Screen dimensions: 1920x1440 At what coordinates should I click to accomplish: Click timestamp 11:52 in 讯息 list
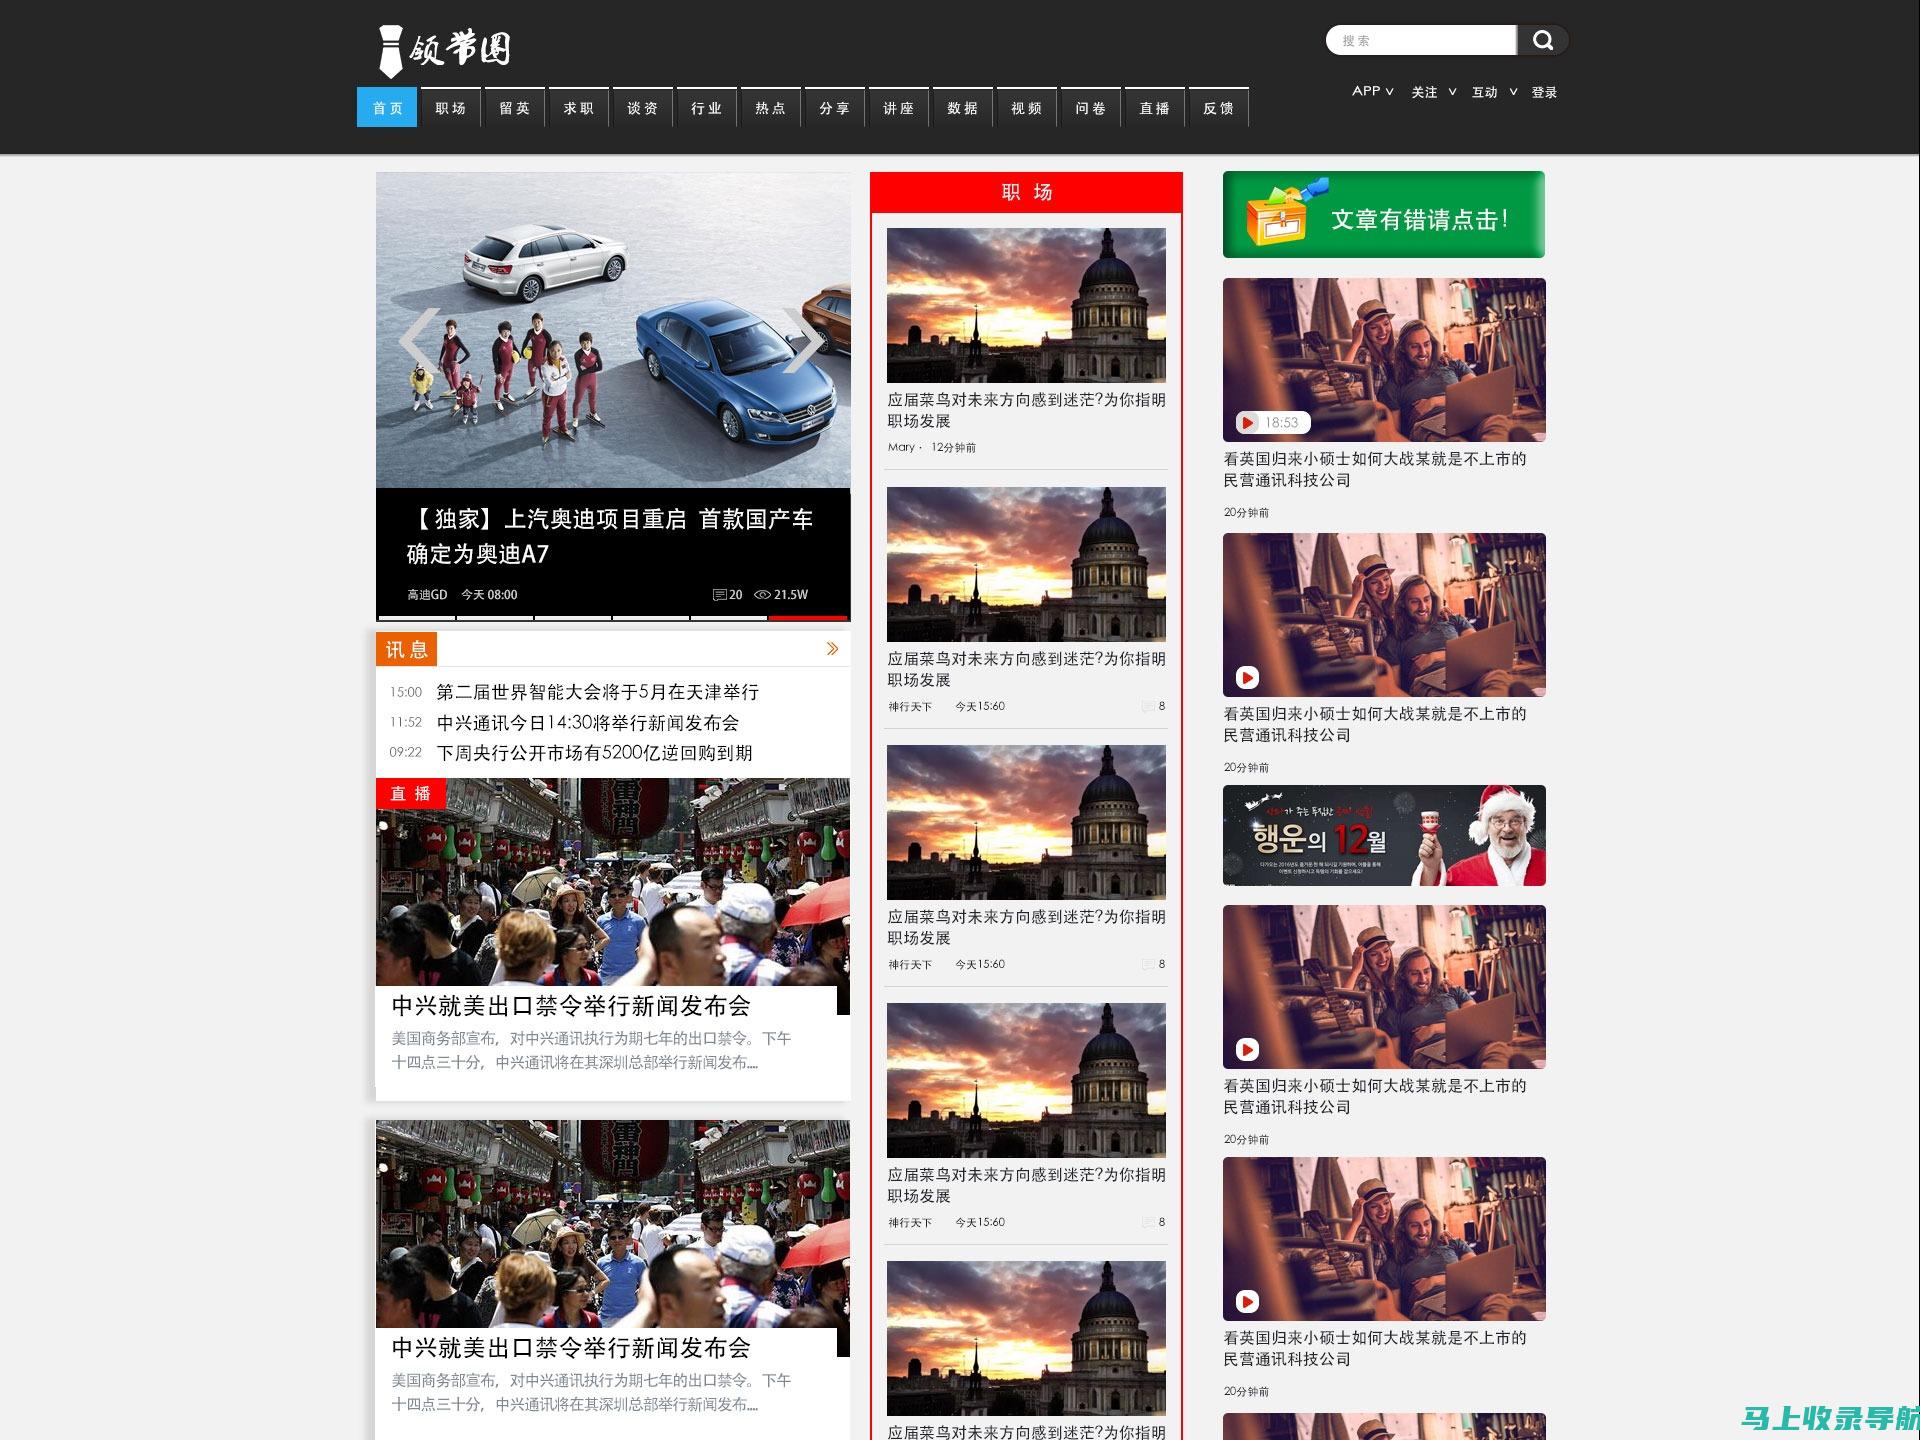(406, 722)
